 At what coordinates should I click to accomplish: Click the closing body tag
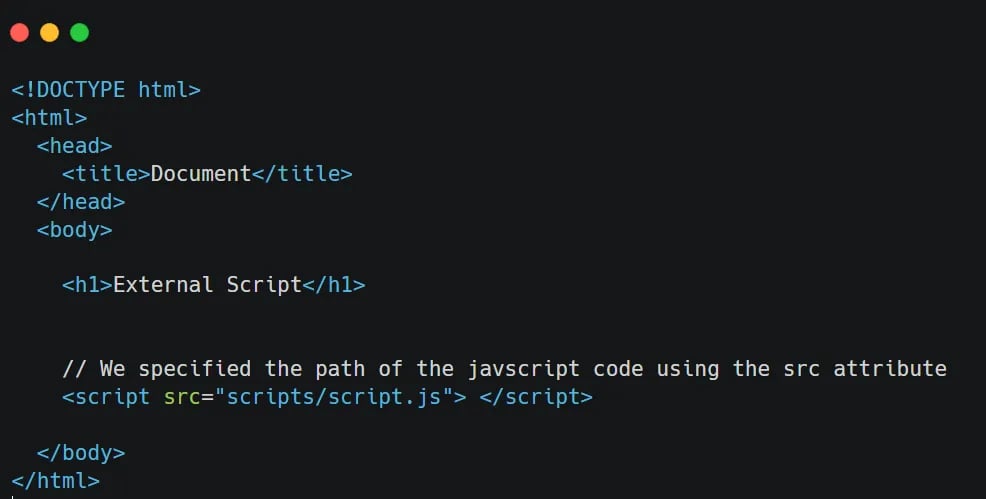pyautogui.click(x=81, y=453)
